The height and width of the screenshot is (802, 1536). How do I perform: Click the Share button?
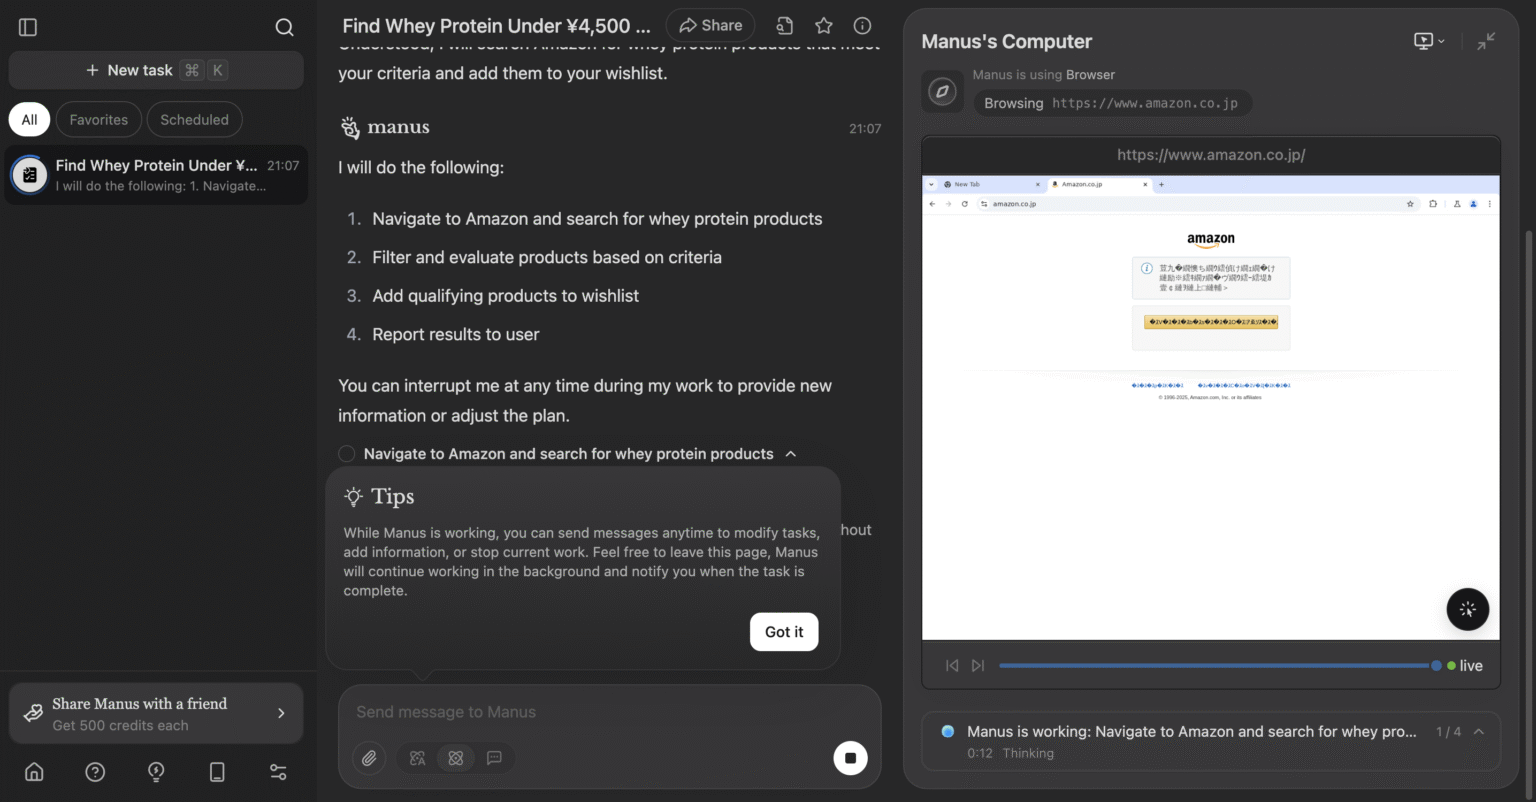pos(711,26)
